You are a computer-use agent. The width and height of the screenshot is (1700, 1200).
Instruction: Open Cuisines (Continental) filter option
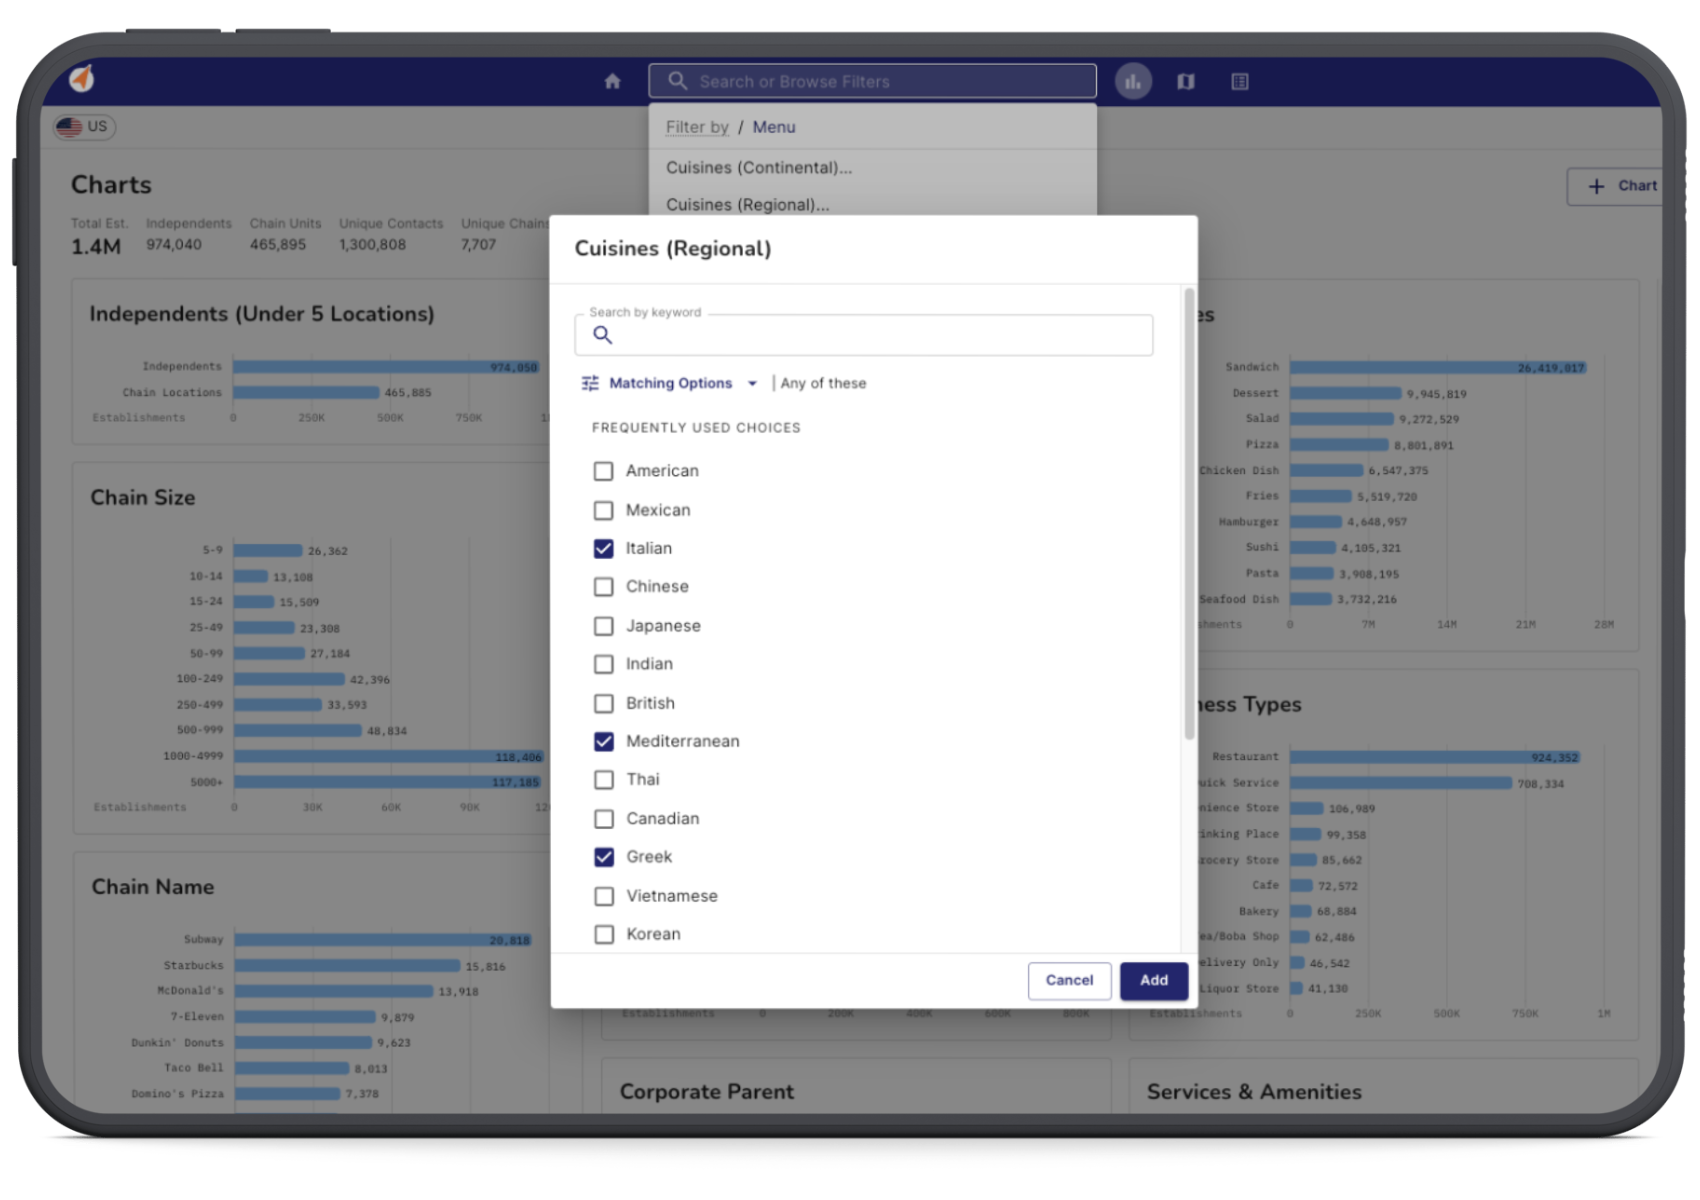point(759,168)
